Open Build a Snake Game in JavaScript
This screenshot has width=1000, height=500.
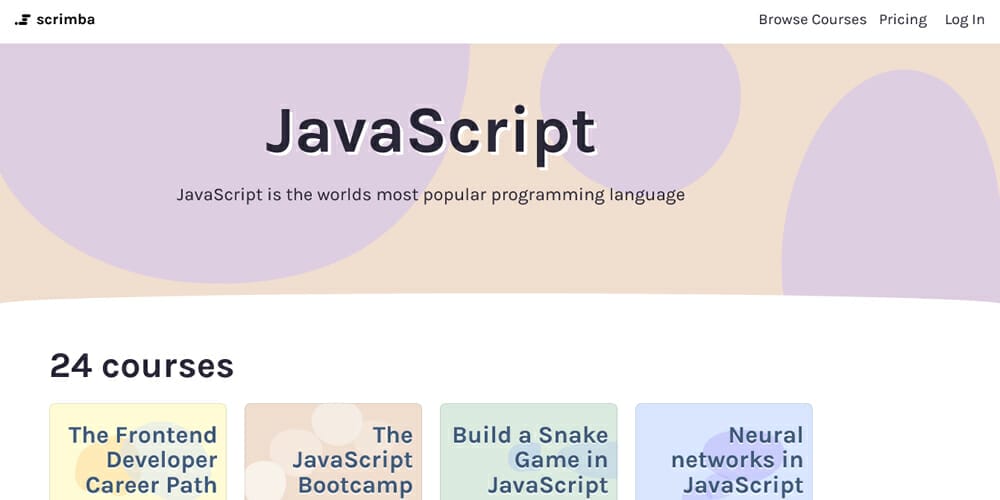click(x=529, y=452)
